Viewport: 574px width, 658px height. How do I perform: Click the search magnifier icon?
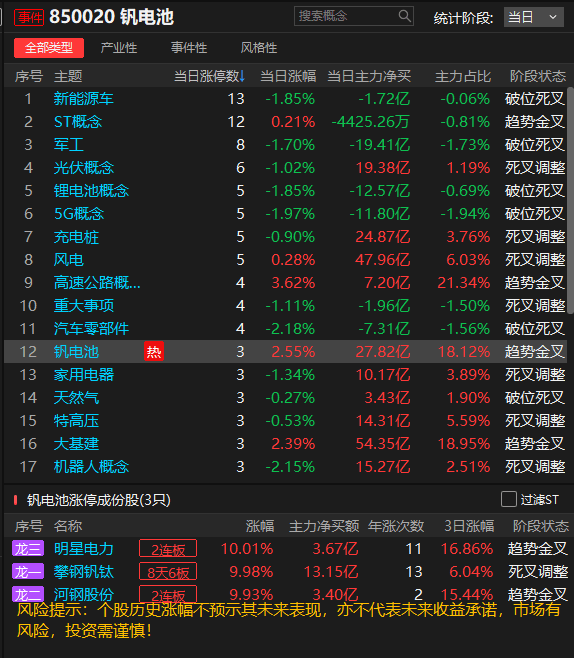[404, 16]
